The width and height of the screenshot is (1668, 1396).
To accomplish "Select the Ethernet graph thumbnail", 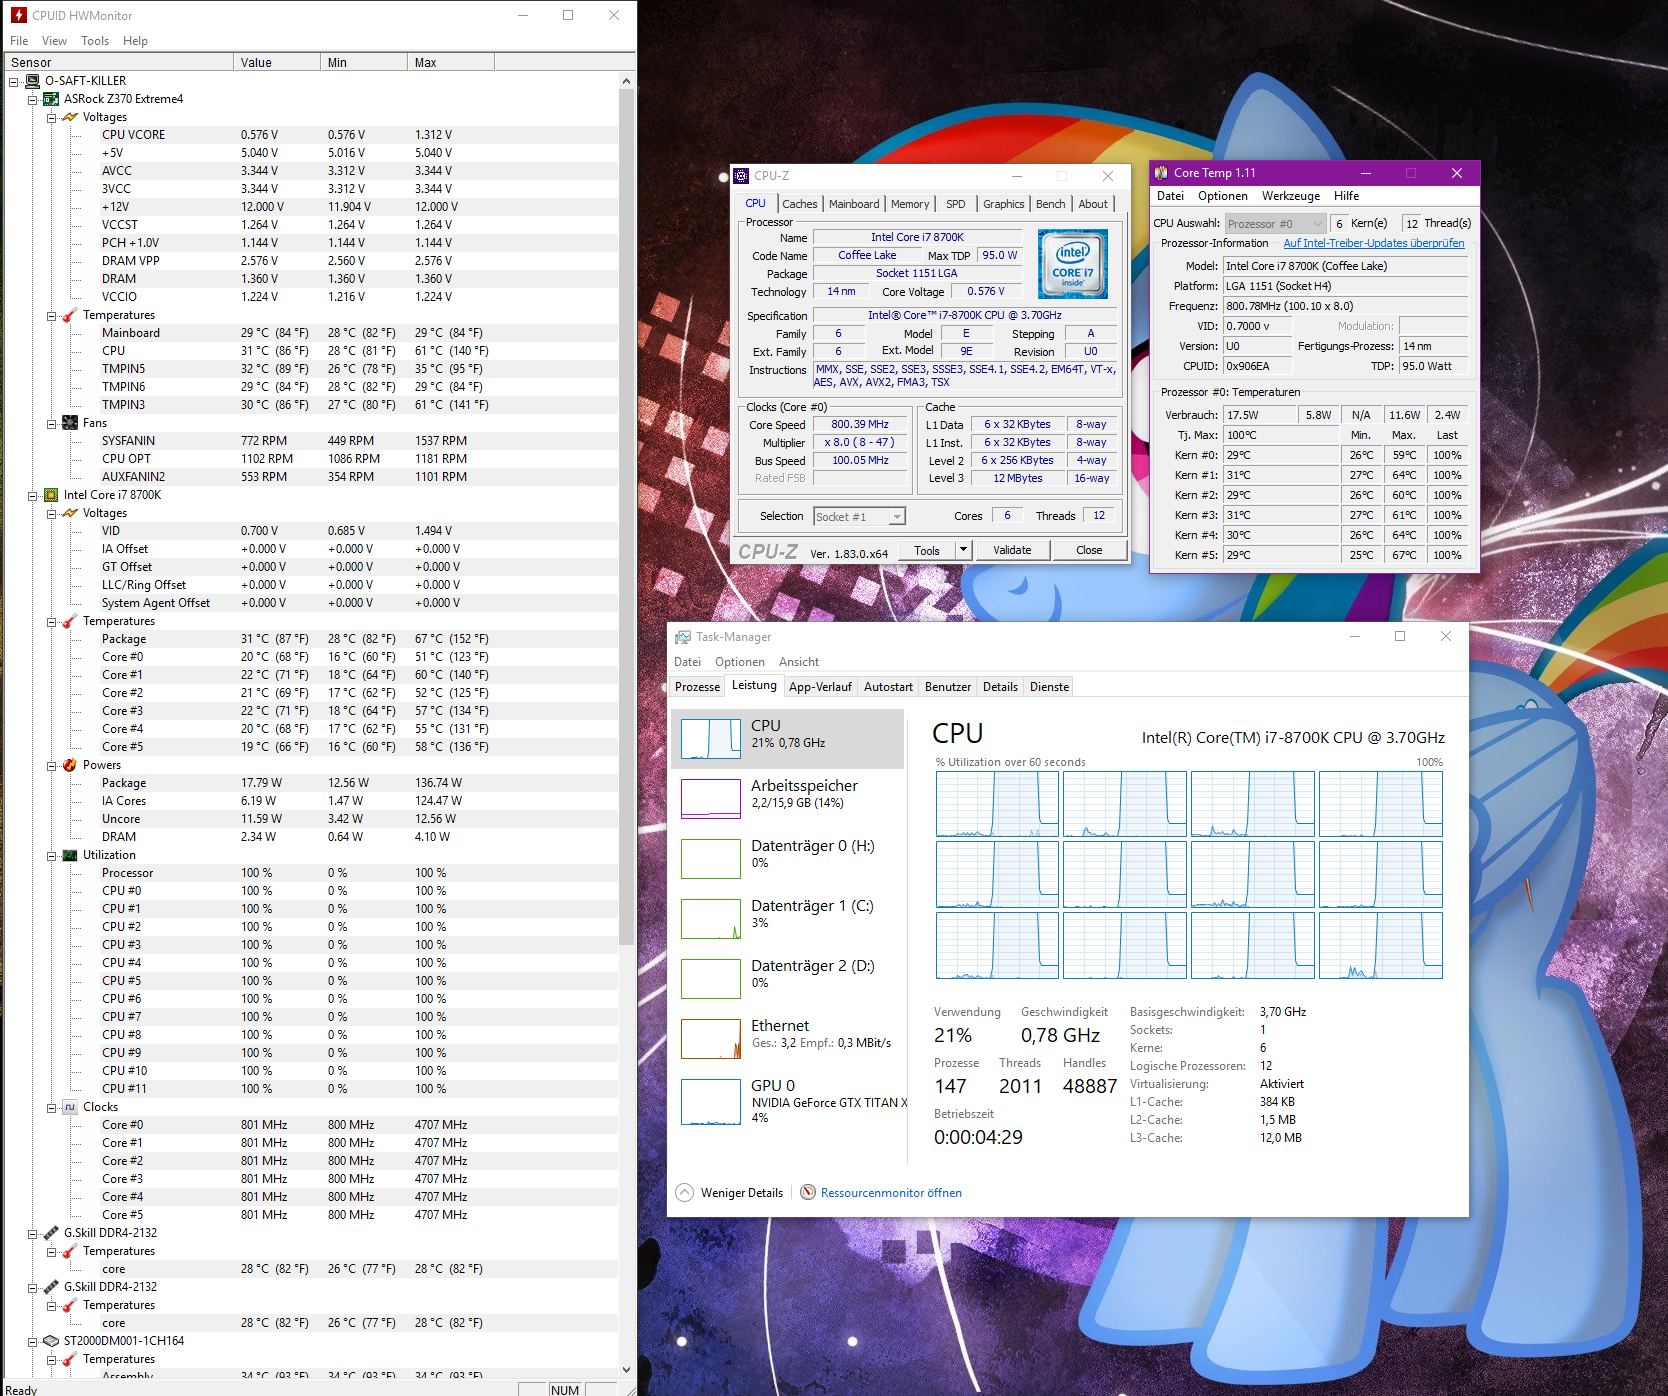I will point(710,1039).
